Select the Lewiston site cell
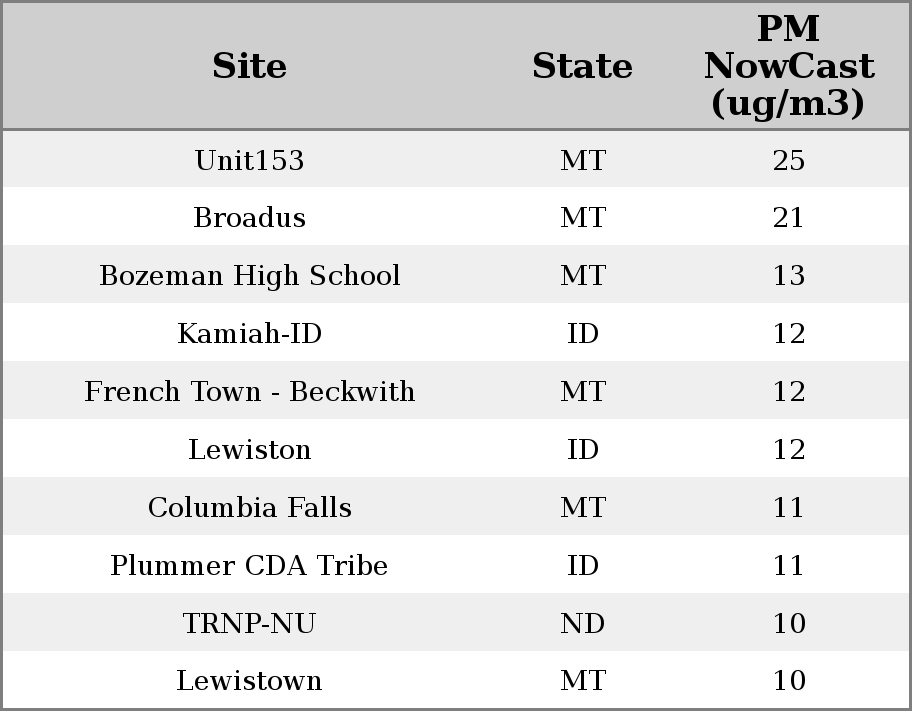The image size is (912, 711). click(249, 450)
